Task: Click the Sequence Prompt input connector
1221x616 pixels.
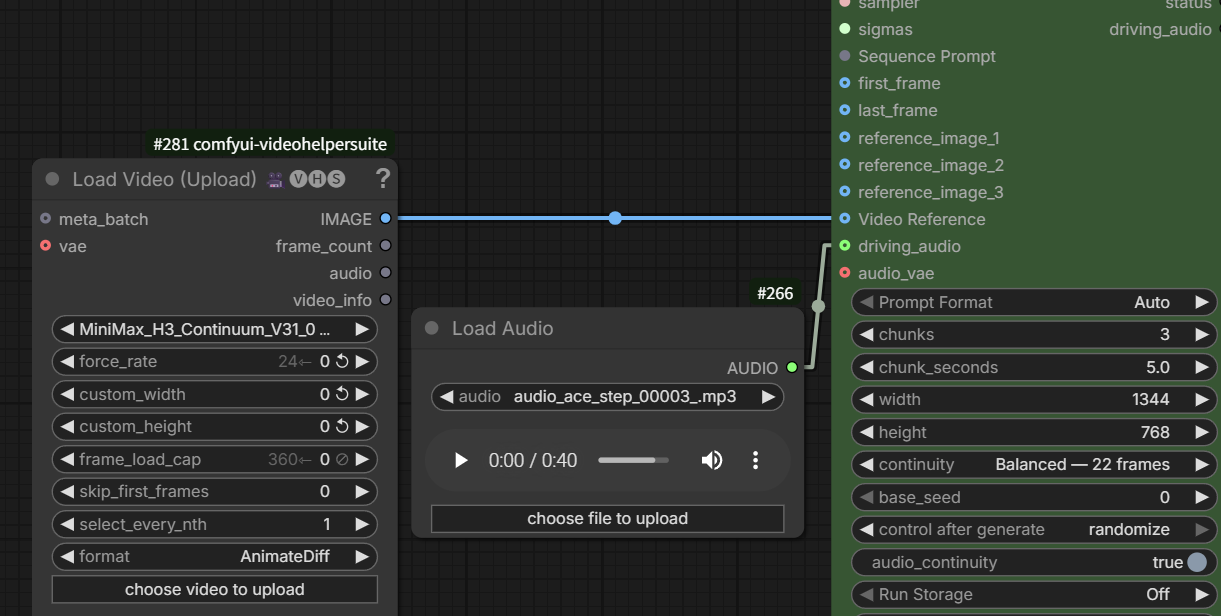Action: point(845,56)
